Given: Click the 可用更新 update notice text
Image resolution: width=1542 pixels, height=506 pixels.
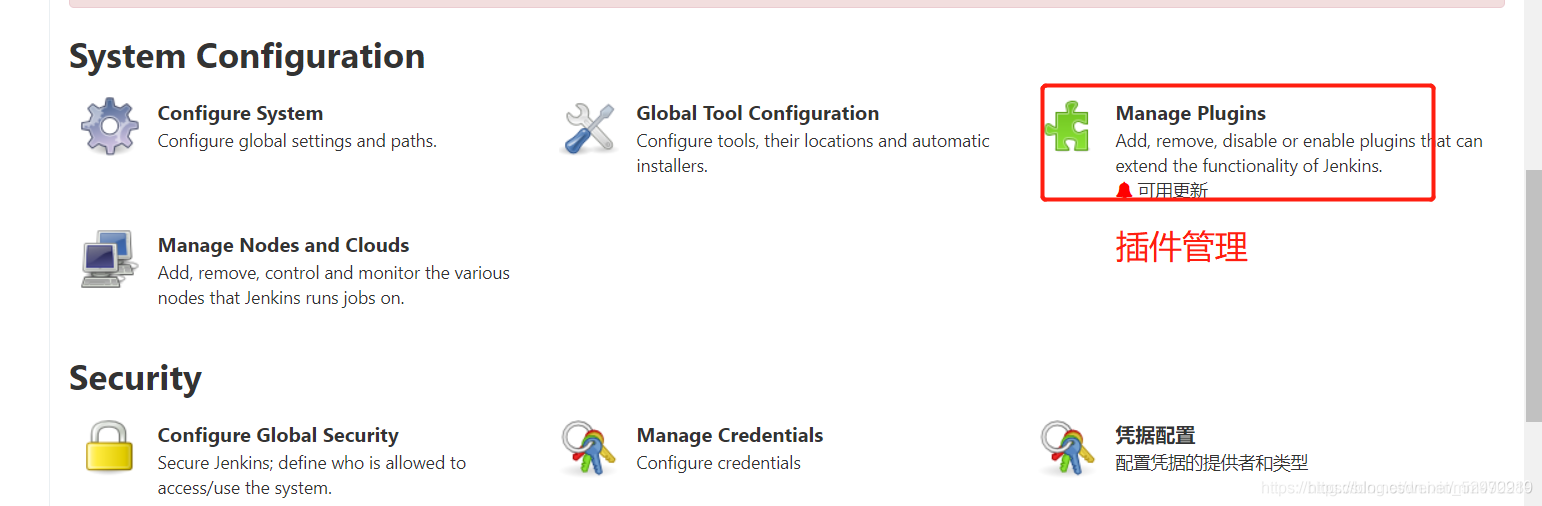Looking at the screenshot, I should click(1173, 190).
